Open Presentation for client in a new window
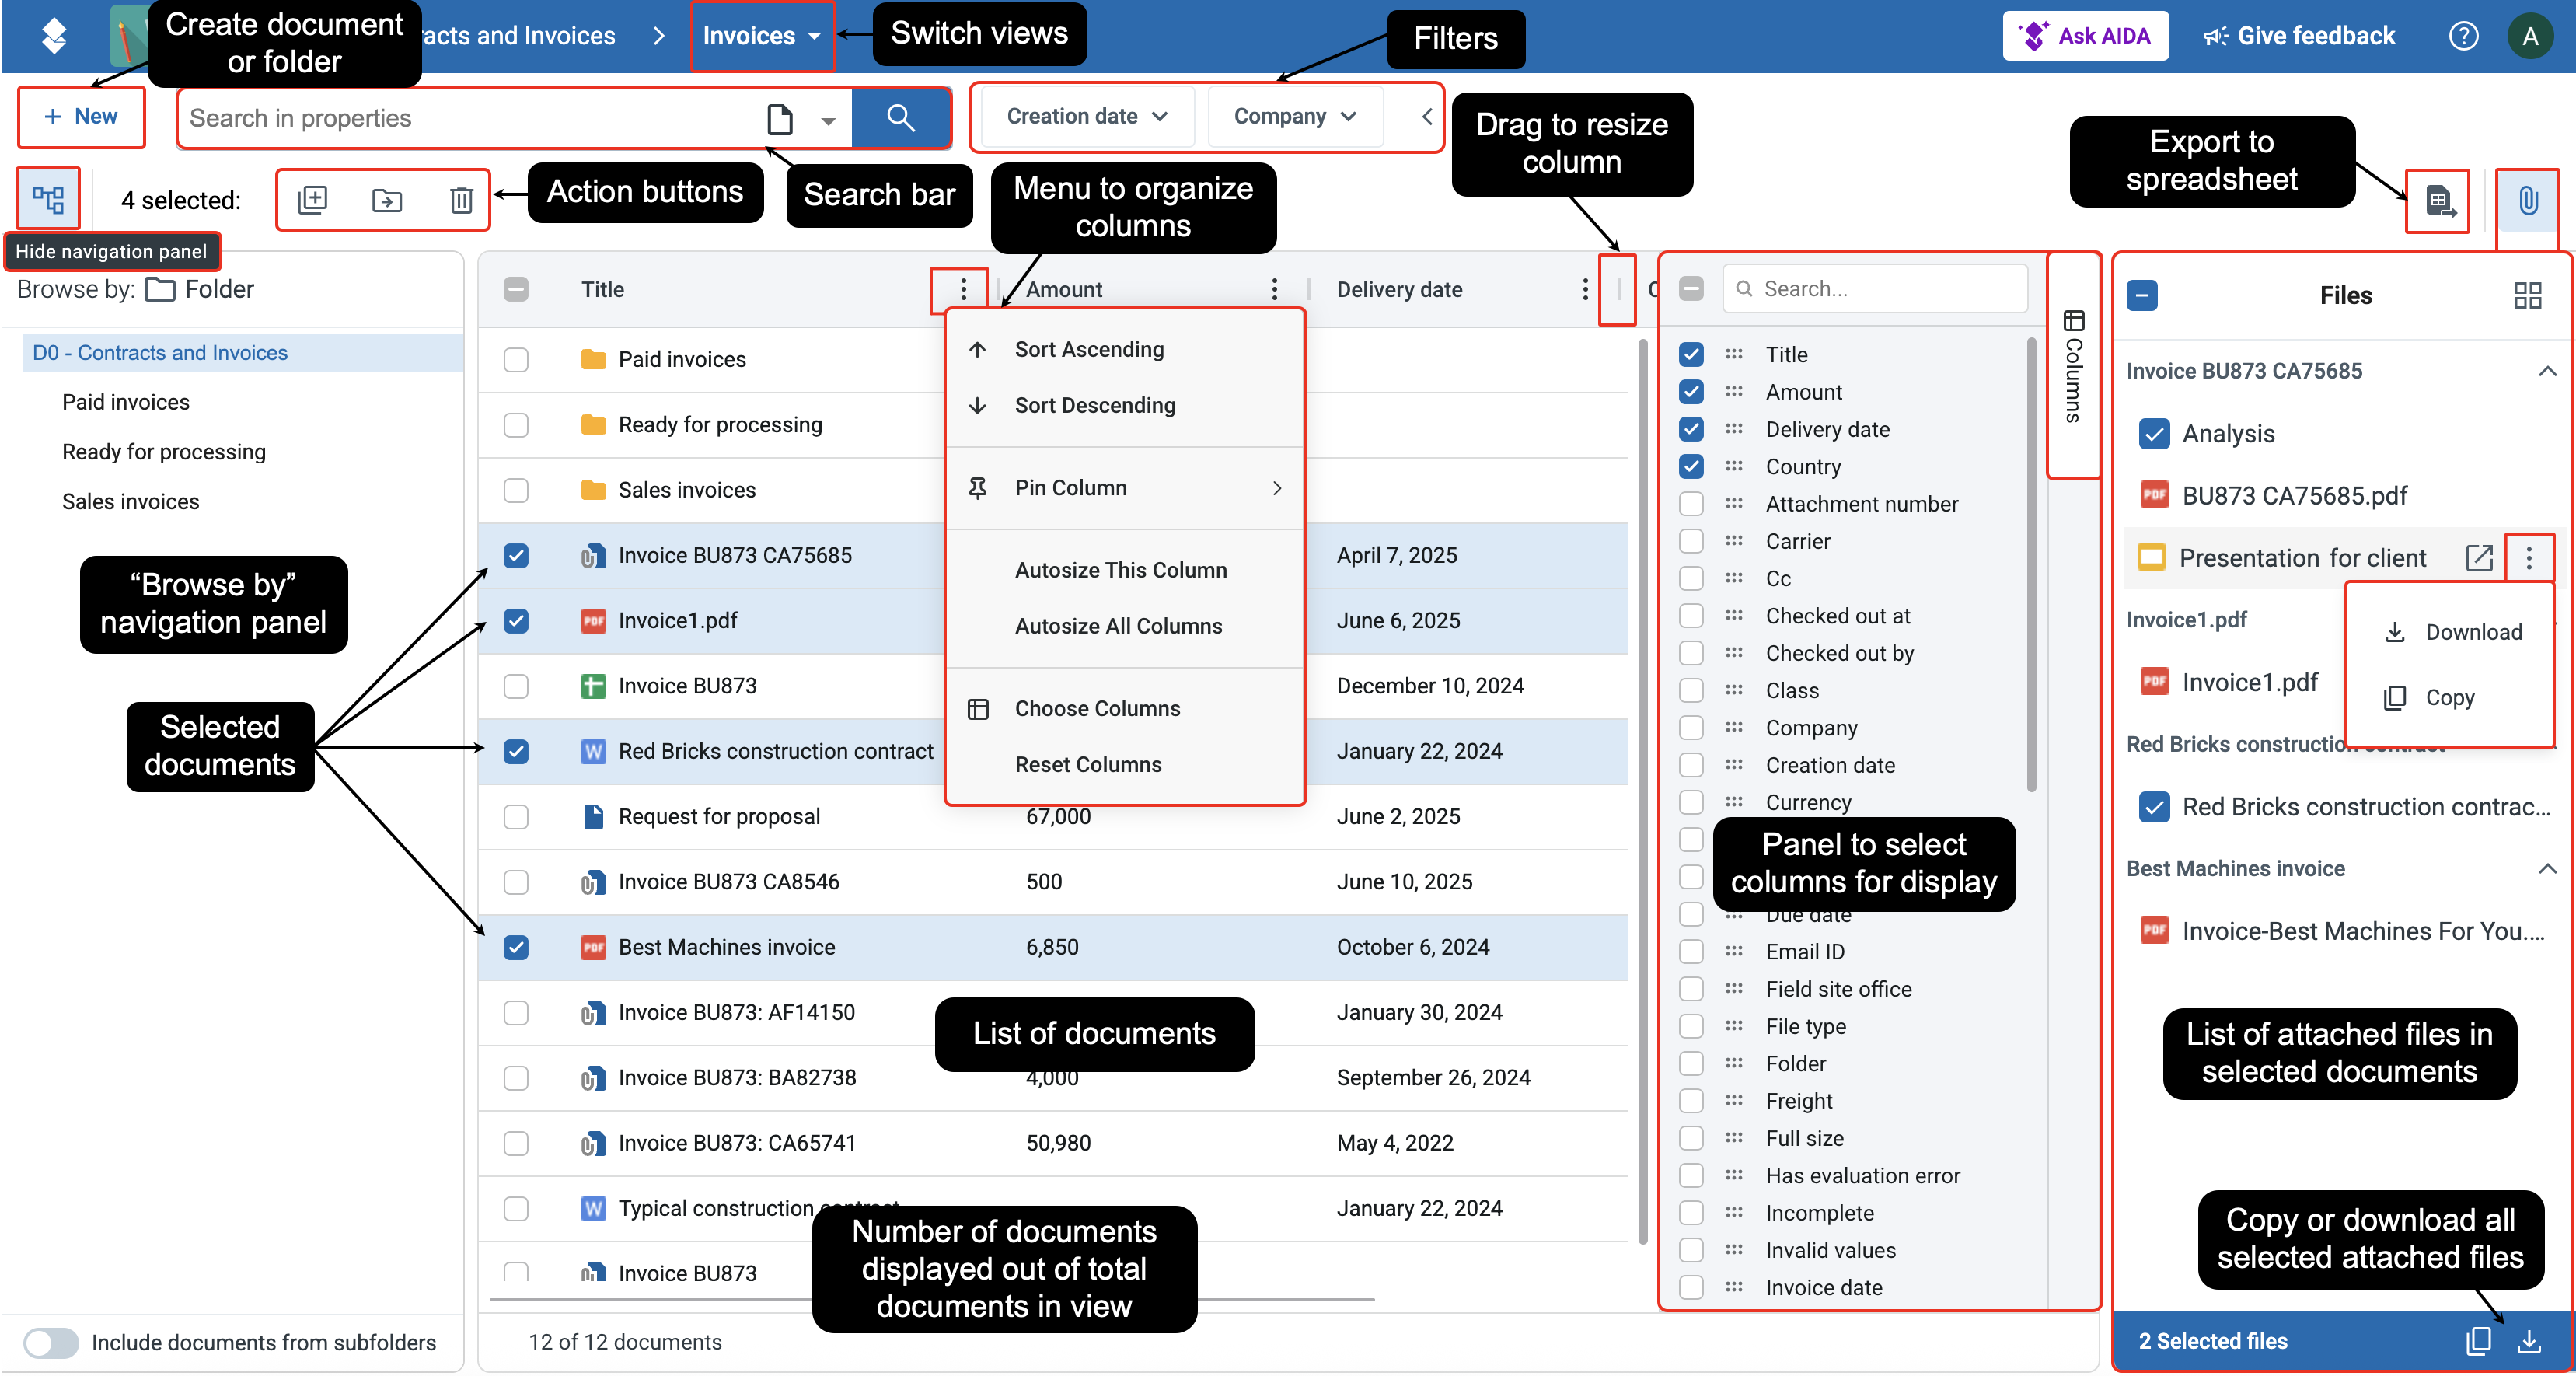The image size is (2576, 1376). 2479,557
